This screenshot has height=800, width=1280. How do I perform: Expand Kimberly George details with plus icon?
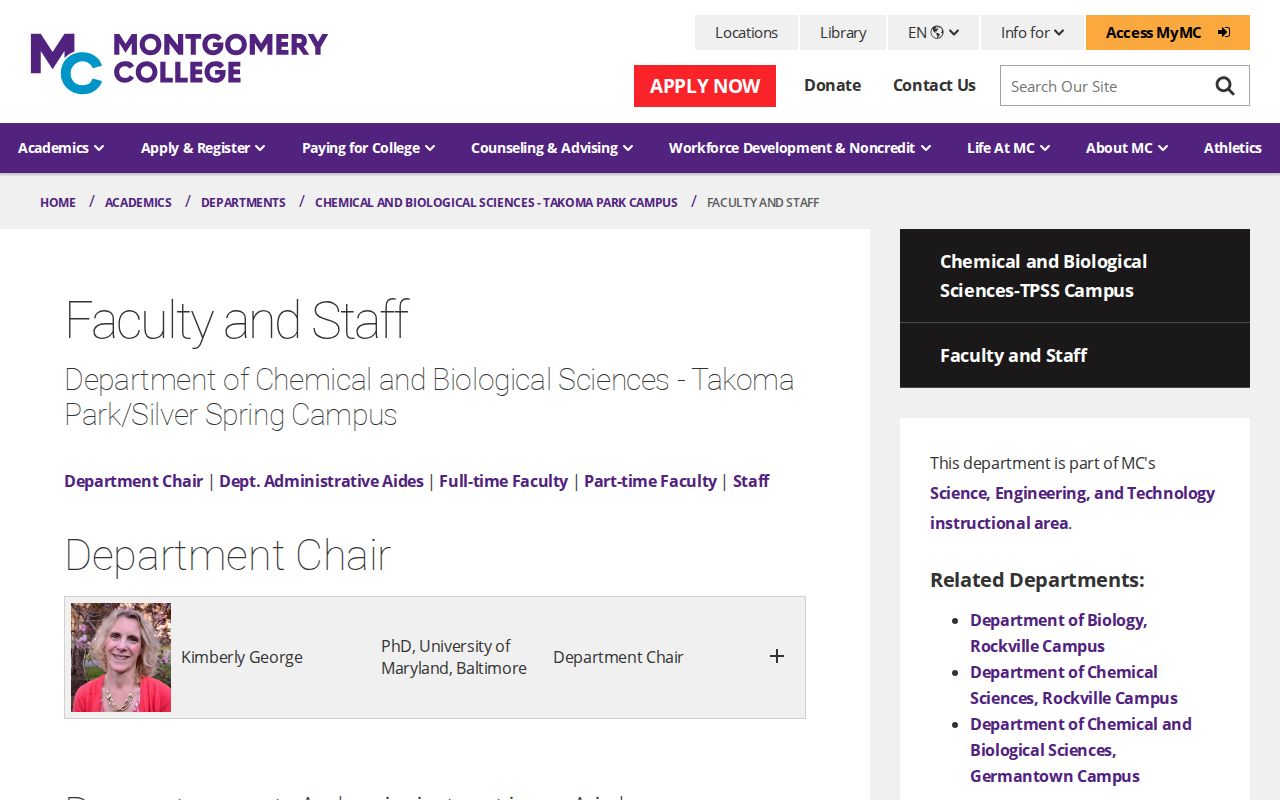click(777, 656)
